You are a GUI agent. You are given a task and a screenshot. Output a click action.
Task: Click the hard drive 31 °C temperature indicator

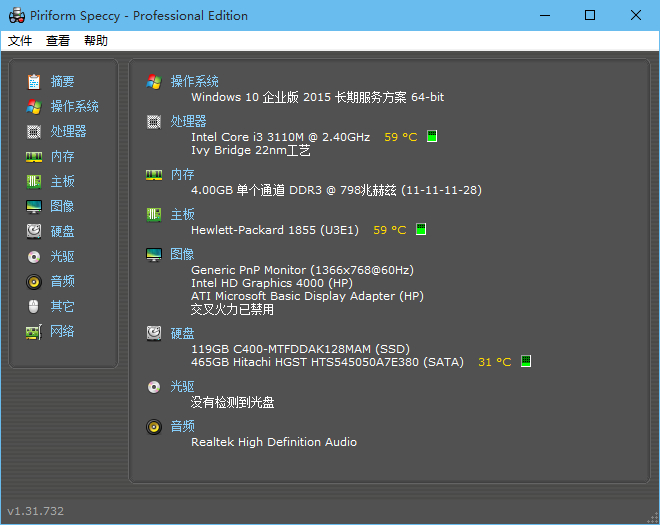coord(526,362)
